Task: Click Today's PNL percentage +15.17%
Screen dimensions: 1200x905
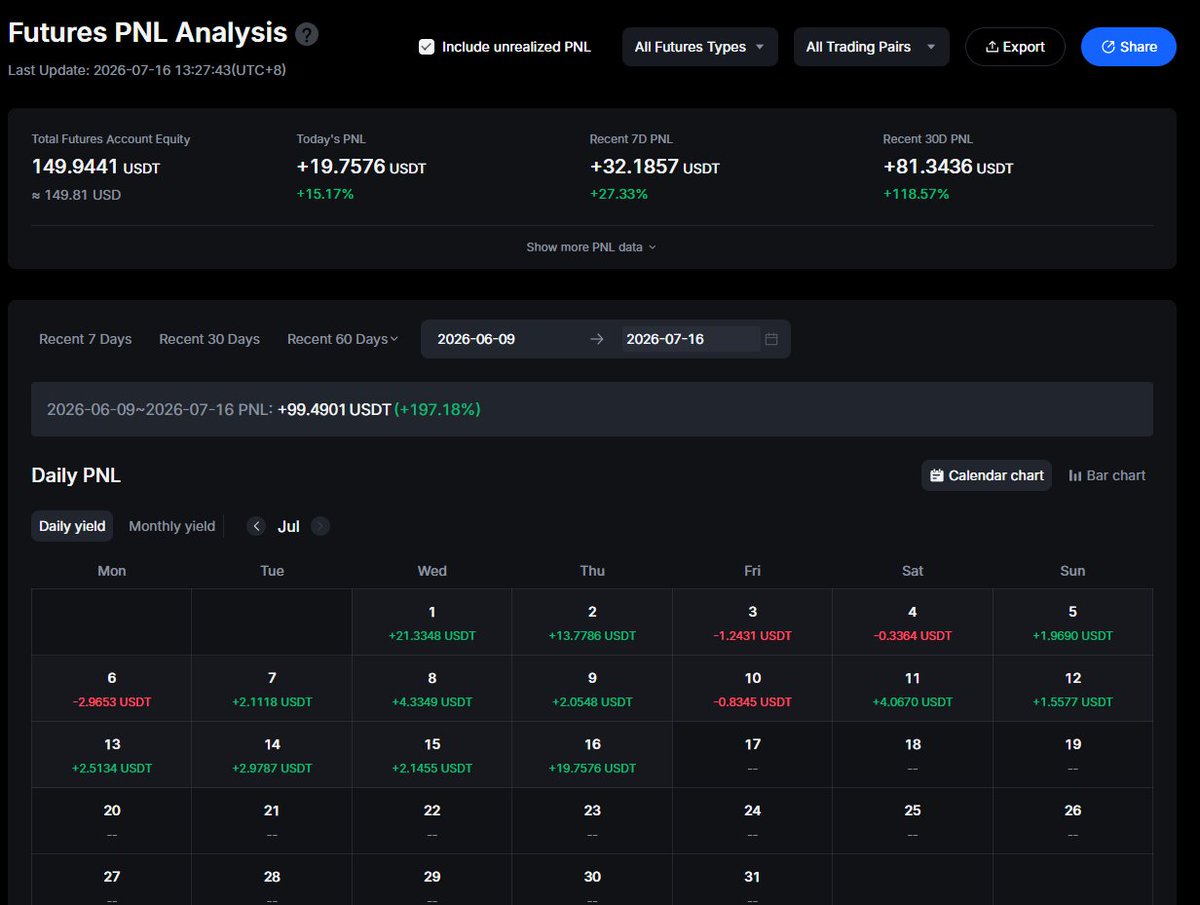Action: tap(325, 194)
